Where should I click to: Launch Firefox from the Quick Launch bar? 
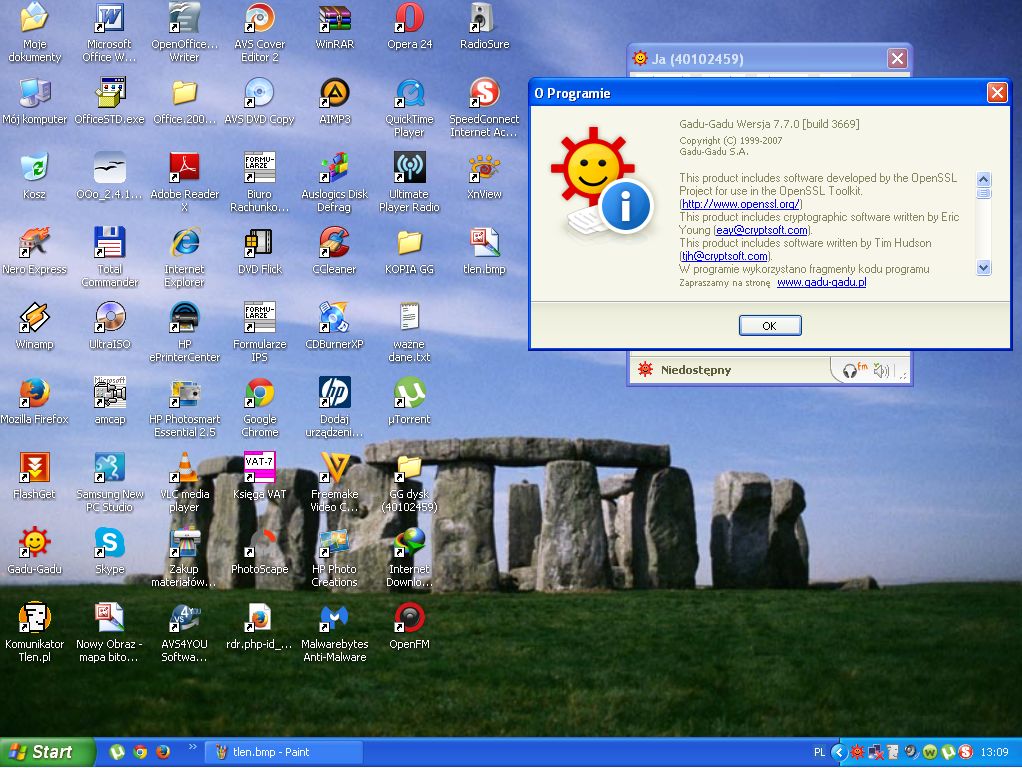163,752
